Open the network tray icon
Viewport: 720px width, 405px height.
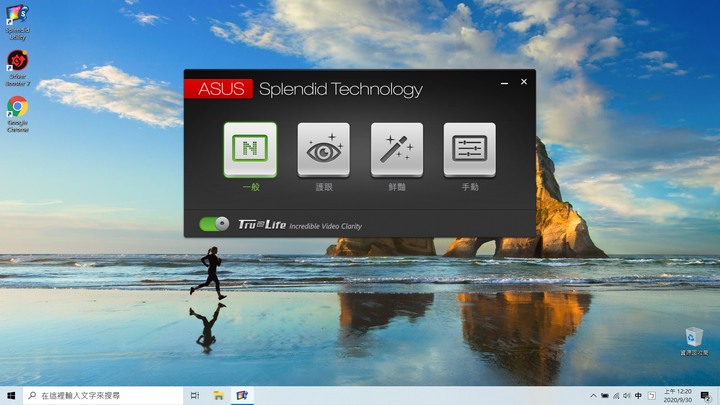pos(616,396)
